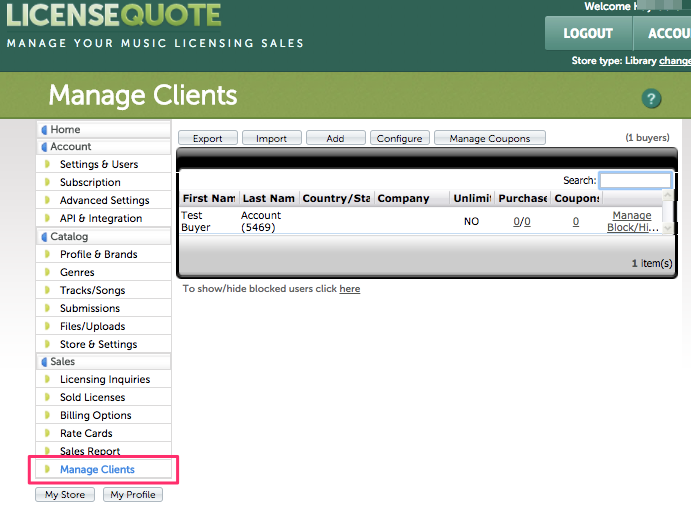This screenshot has height=511, width=691.
Task: Click the LicenseQuote logo
Action: click(x=112, y=16)
